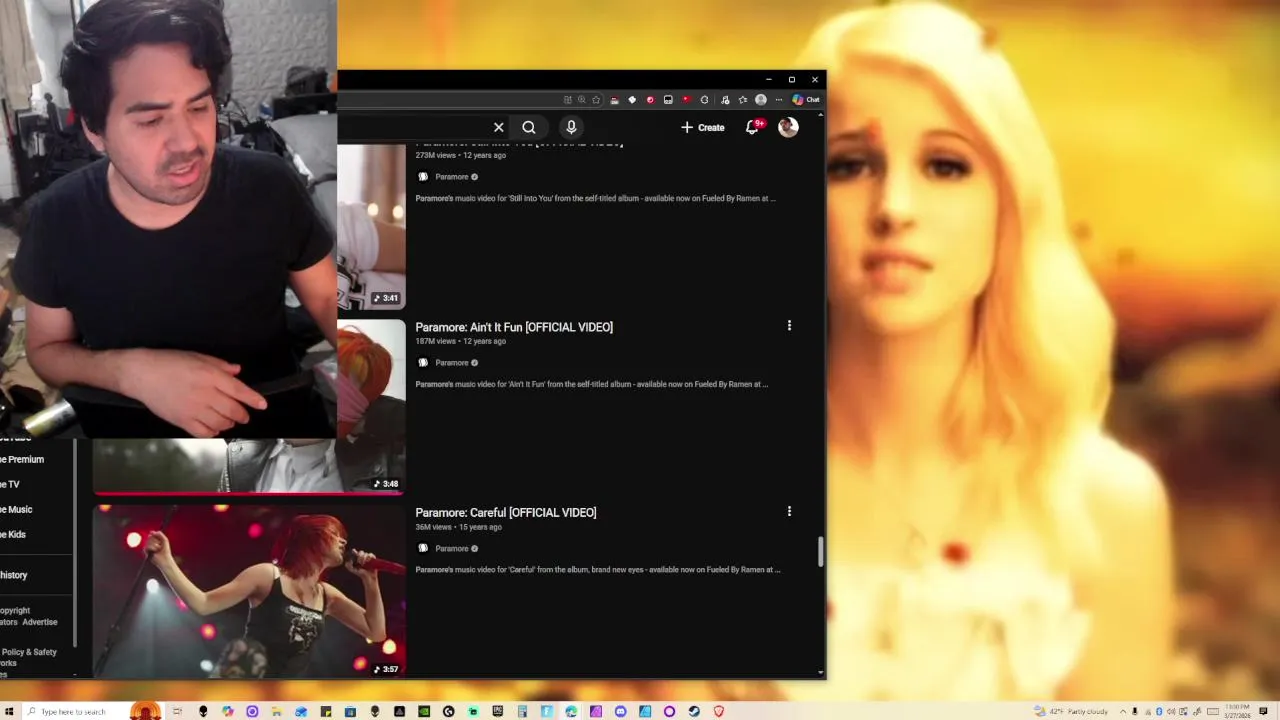Clear the YouTube search box with X
Viewport: 1280px width, 720px height.
pos(498,127)
